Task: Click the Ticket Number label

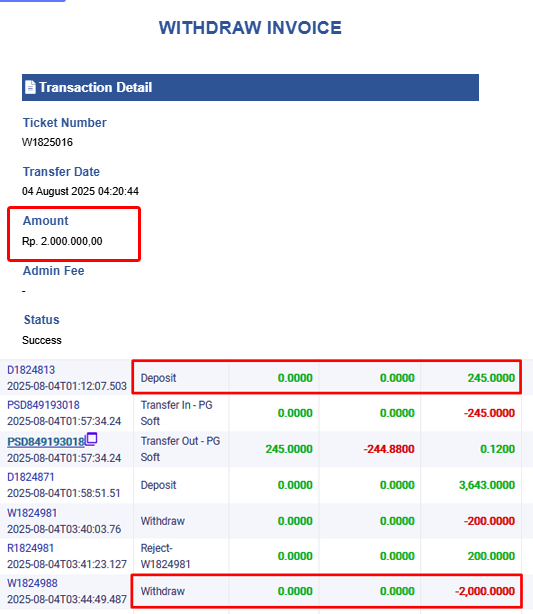Action: (65, 123)
